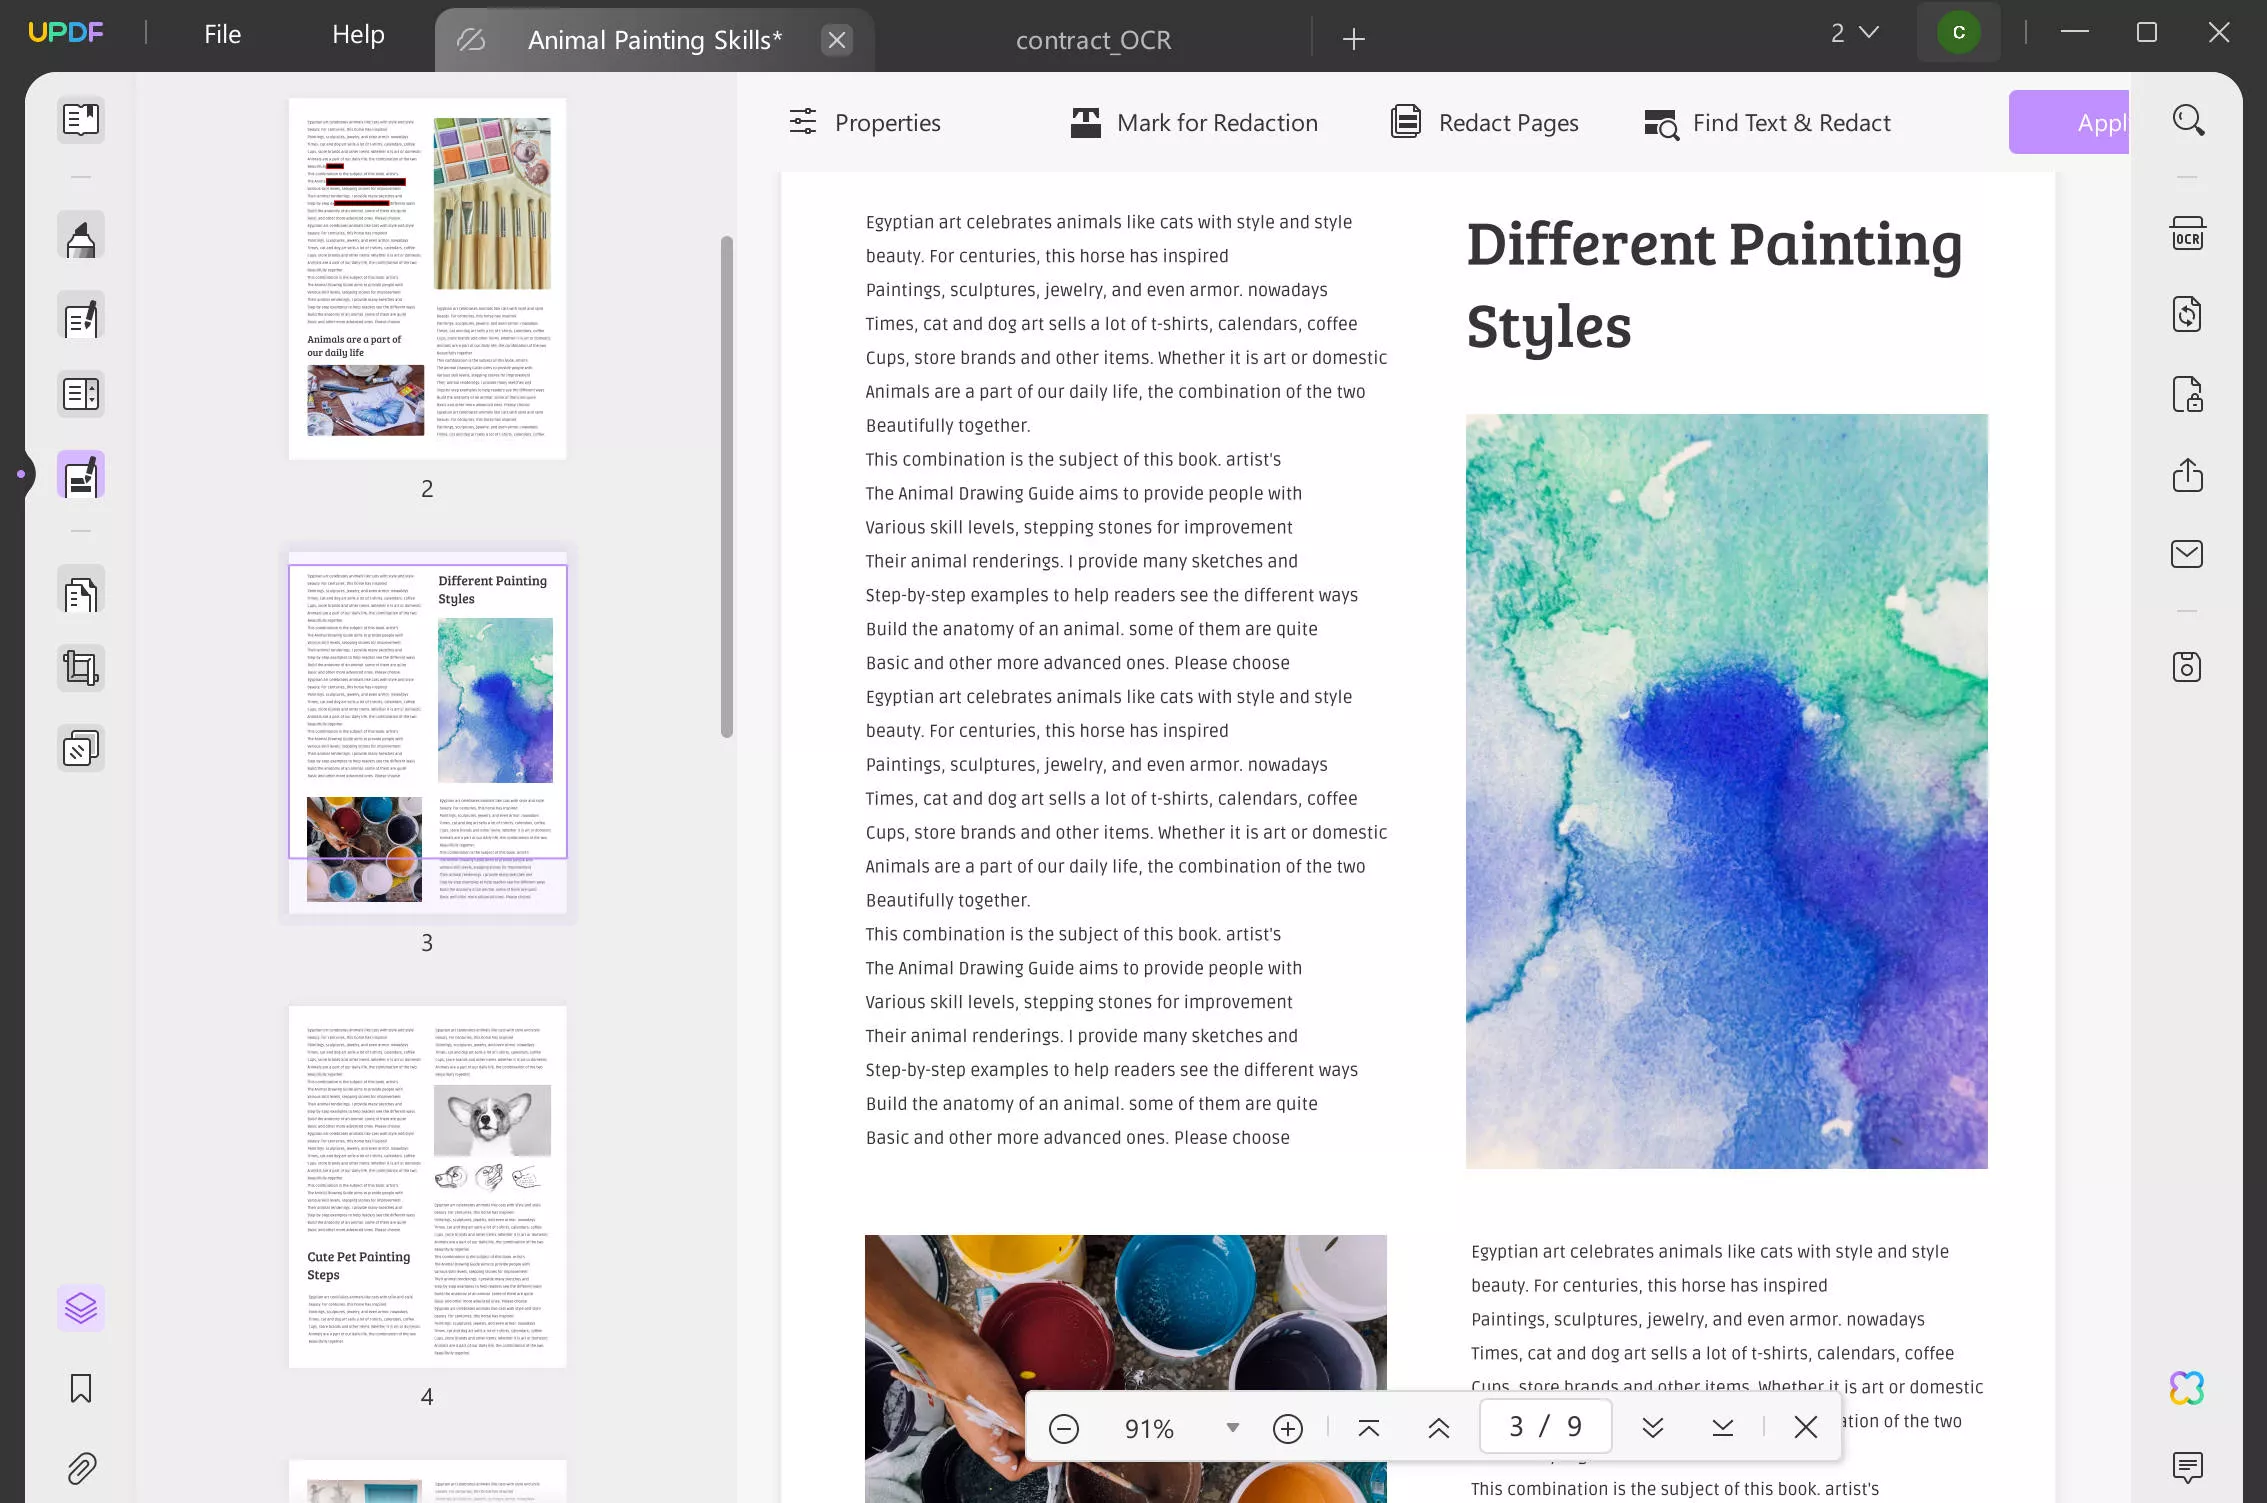
Task: Send PDF by email icon
Action: pyautogui.click(x=2187, y=554)
